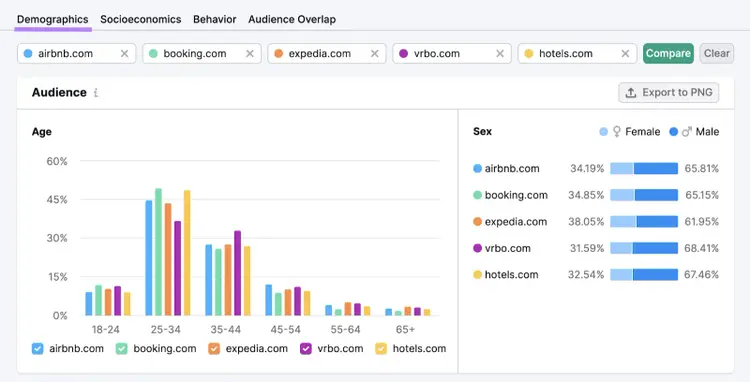This screenshot has width=750, height=382.
Task: Click the 34.19% female value for airbnb.com
Action: point(587,168)
